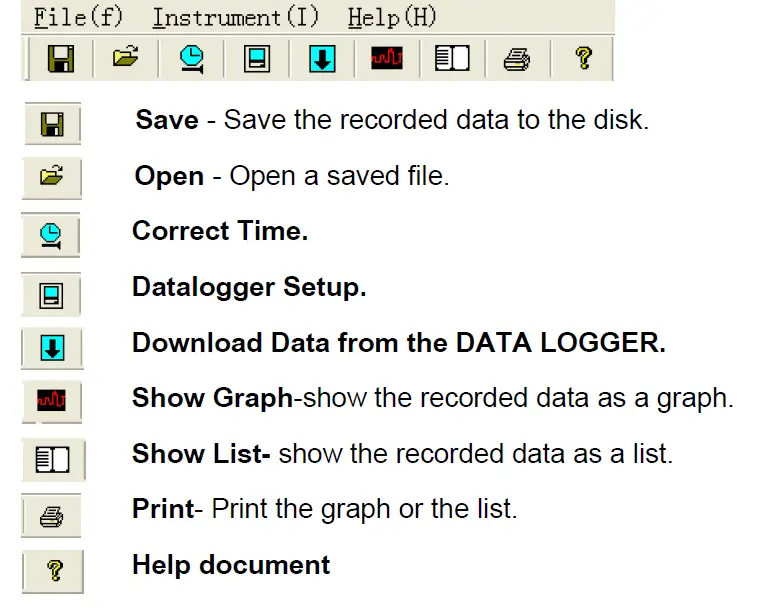This screenshot has height=611, width=774.
Task: Click the Open folder icon in the top toolbar
Action: (125, 59)
